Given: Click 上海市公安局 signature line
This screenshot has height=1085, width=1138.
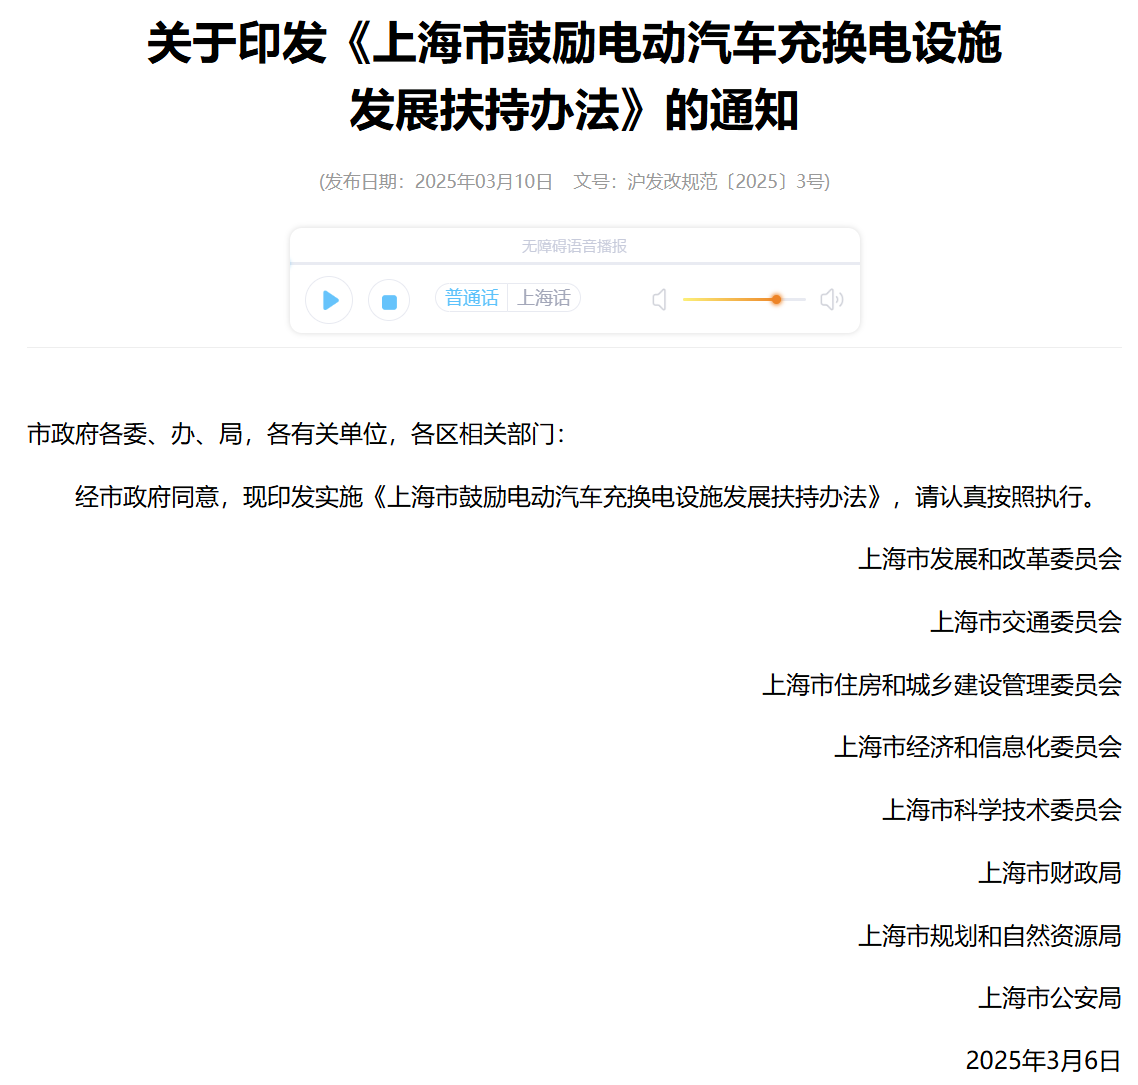Looking at the screenshot, I should click(x=1050, y=998).
